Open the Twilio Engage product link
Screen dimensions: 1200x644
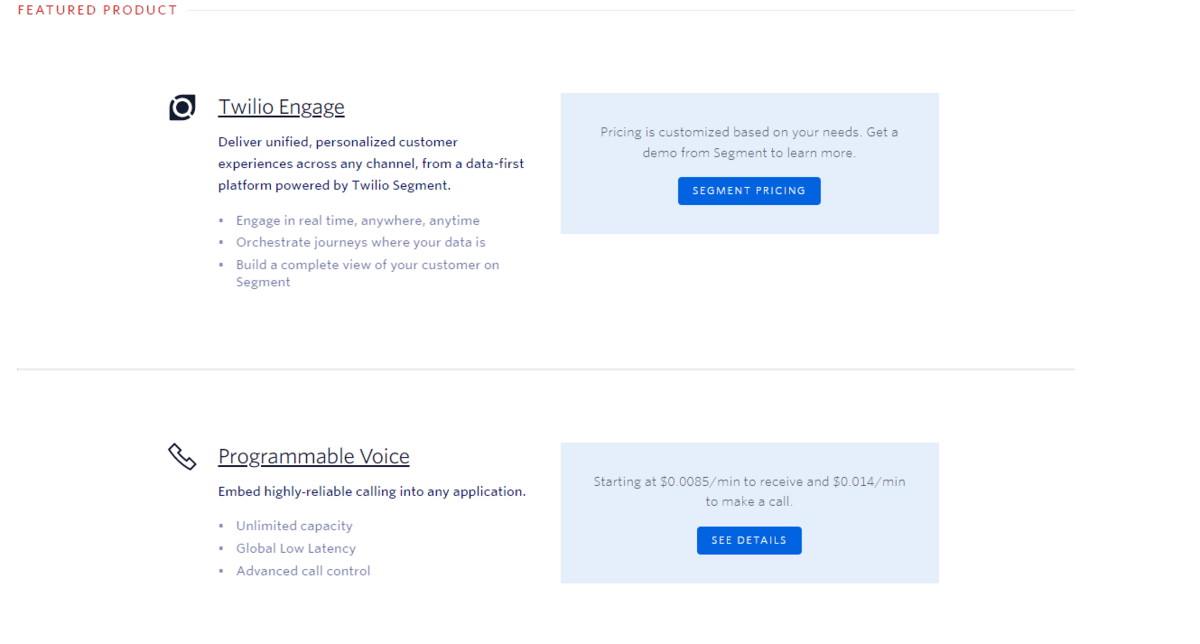(281, 107)
